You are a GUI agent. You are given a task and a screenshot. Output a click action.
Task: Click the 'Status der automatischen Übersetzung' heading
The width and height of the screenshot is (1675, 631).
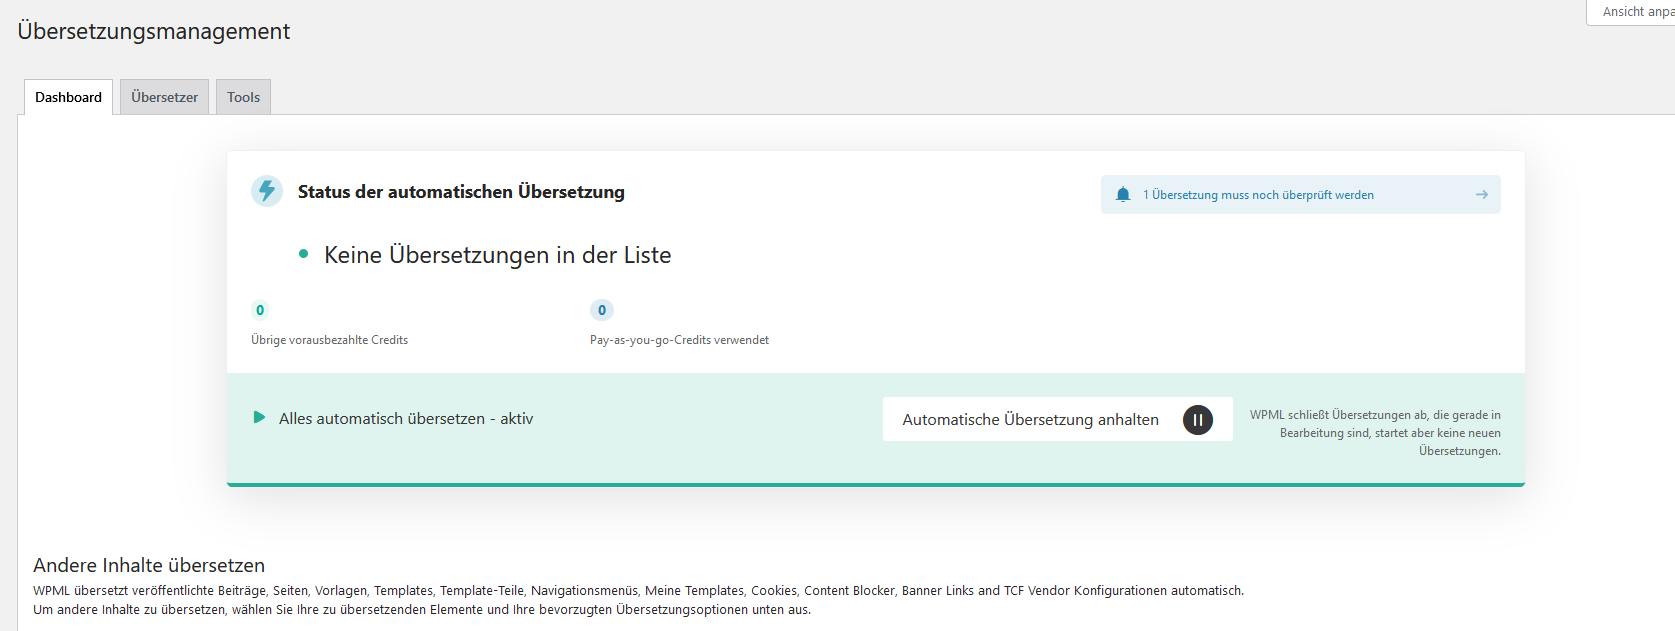(461, 192)
